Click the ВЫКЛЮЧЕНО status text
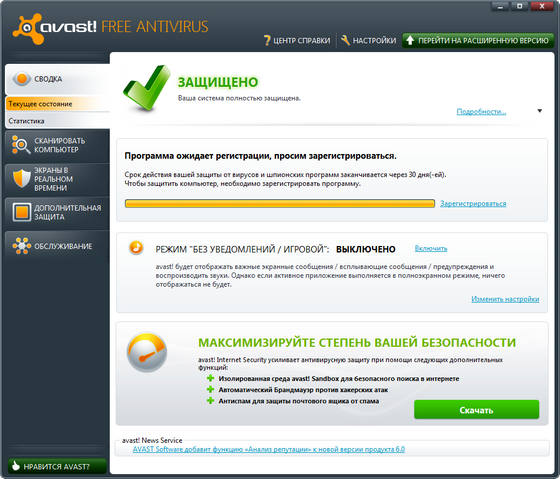Viewport: 560px width, 479px height. [x=366, y=249]
